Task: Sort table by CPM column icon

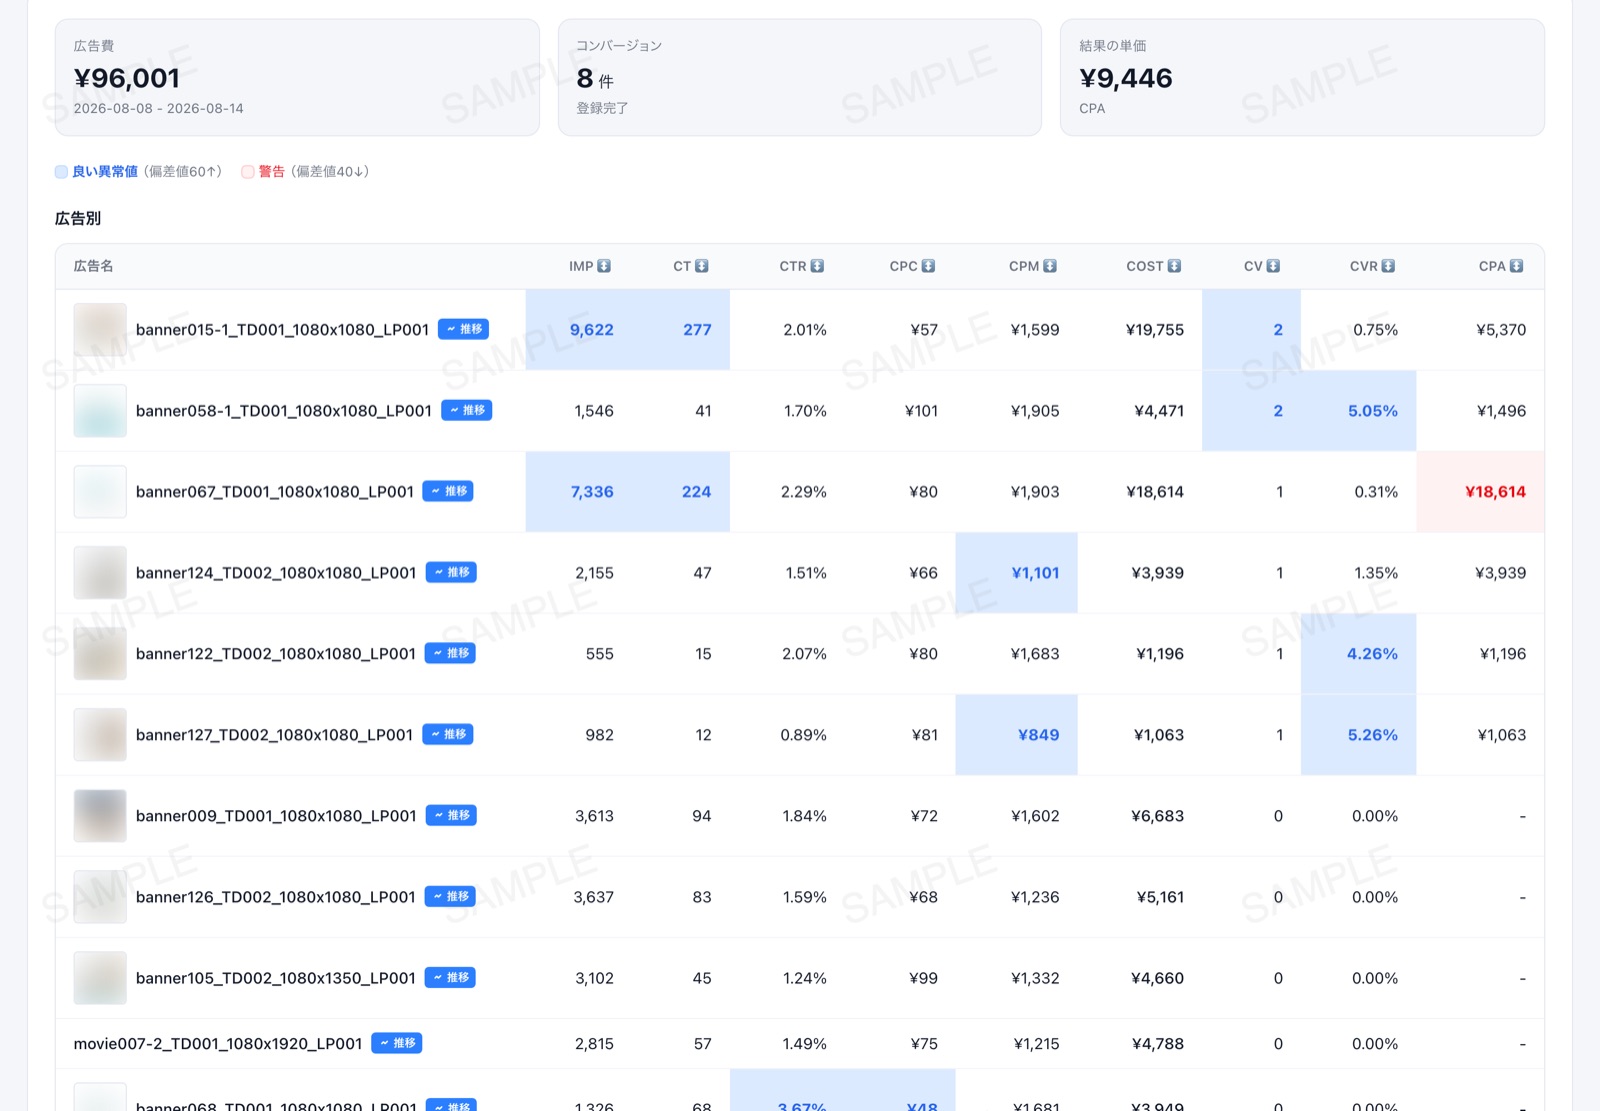Action: tap(1050, 266)
